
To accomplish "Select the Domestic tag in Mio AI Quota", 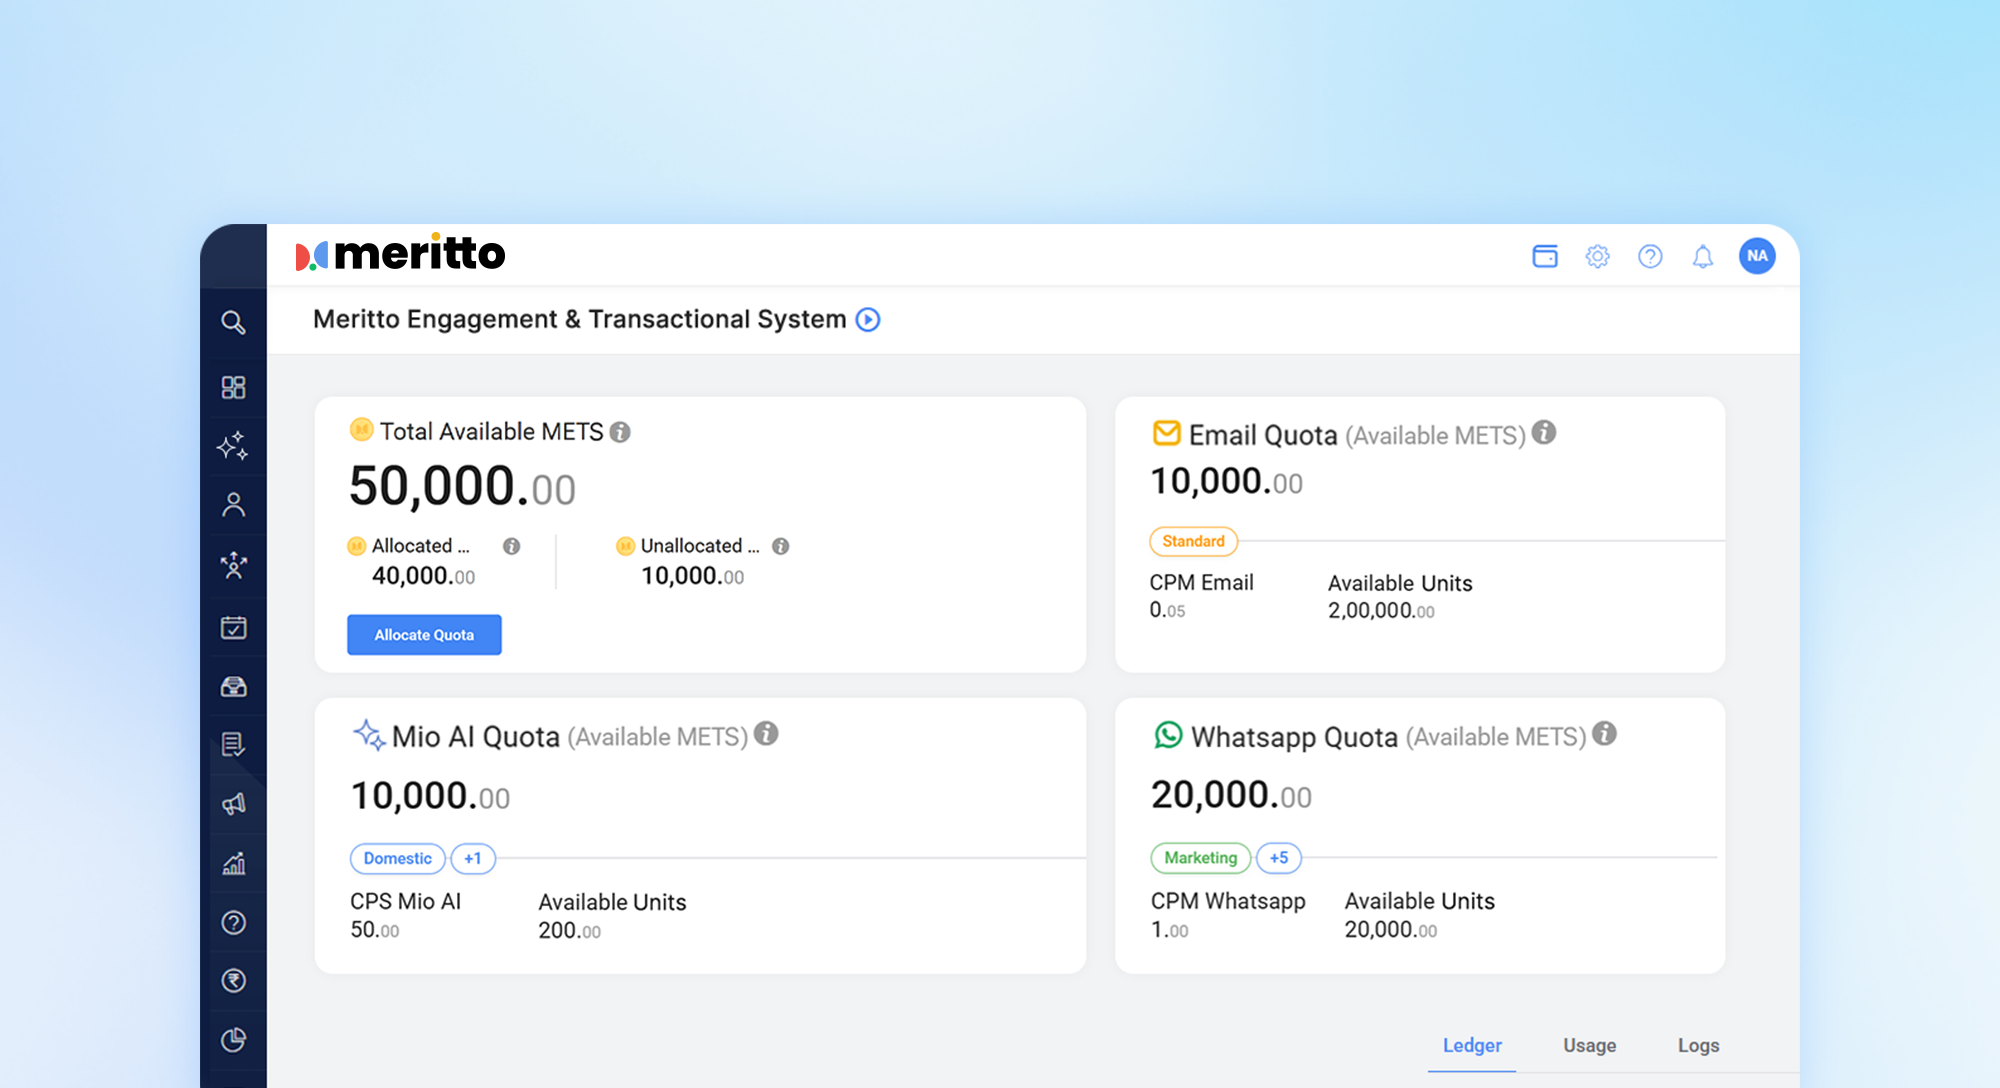I will point(397,859).
